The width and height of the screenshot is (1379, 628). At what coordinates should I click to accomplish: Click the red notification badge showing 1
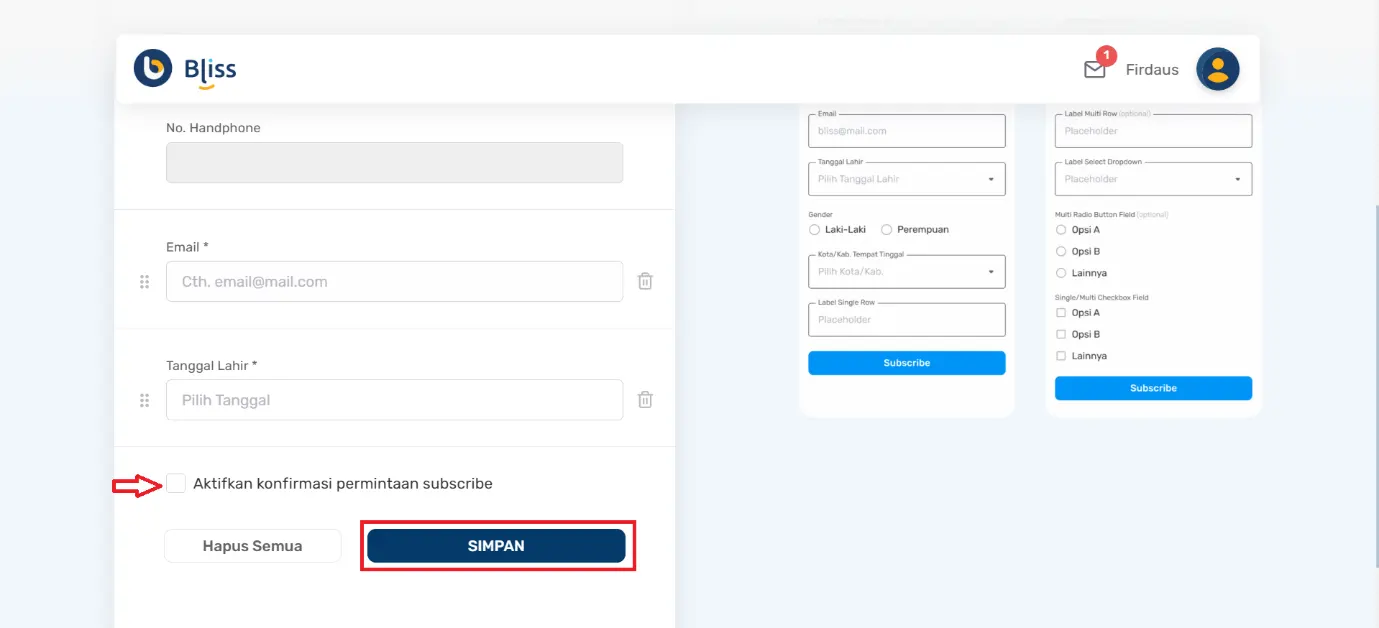tap(1108, 57)
